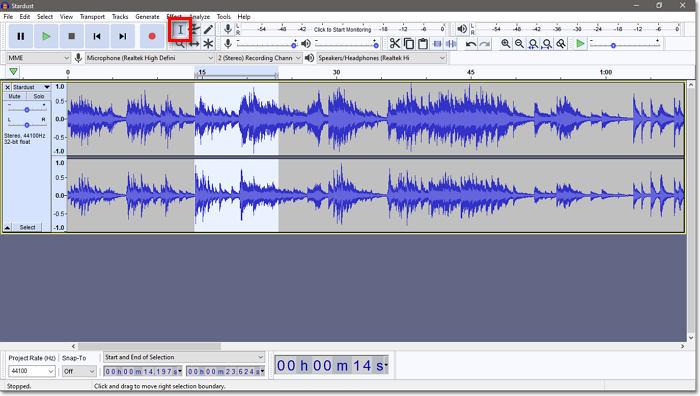Click the selection start time field 14.197
The width and height of the screenshot is (700, 396).
(x=143, y=371)
